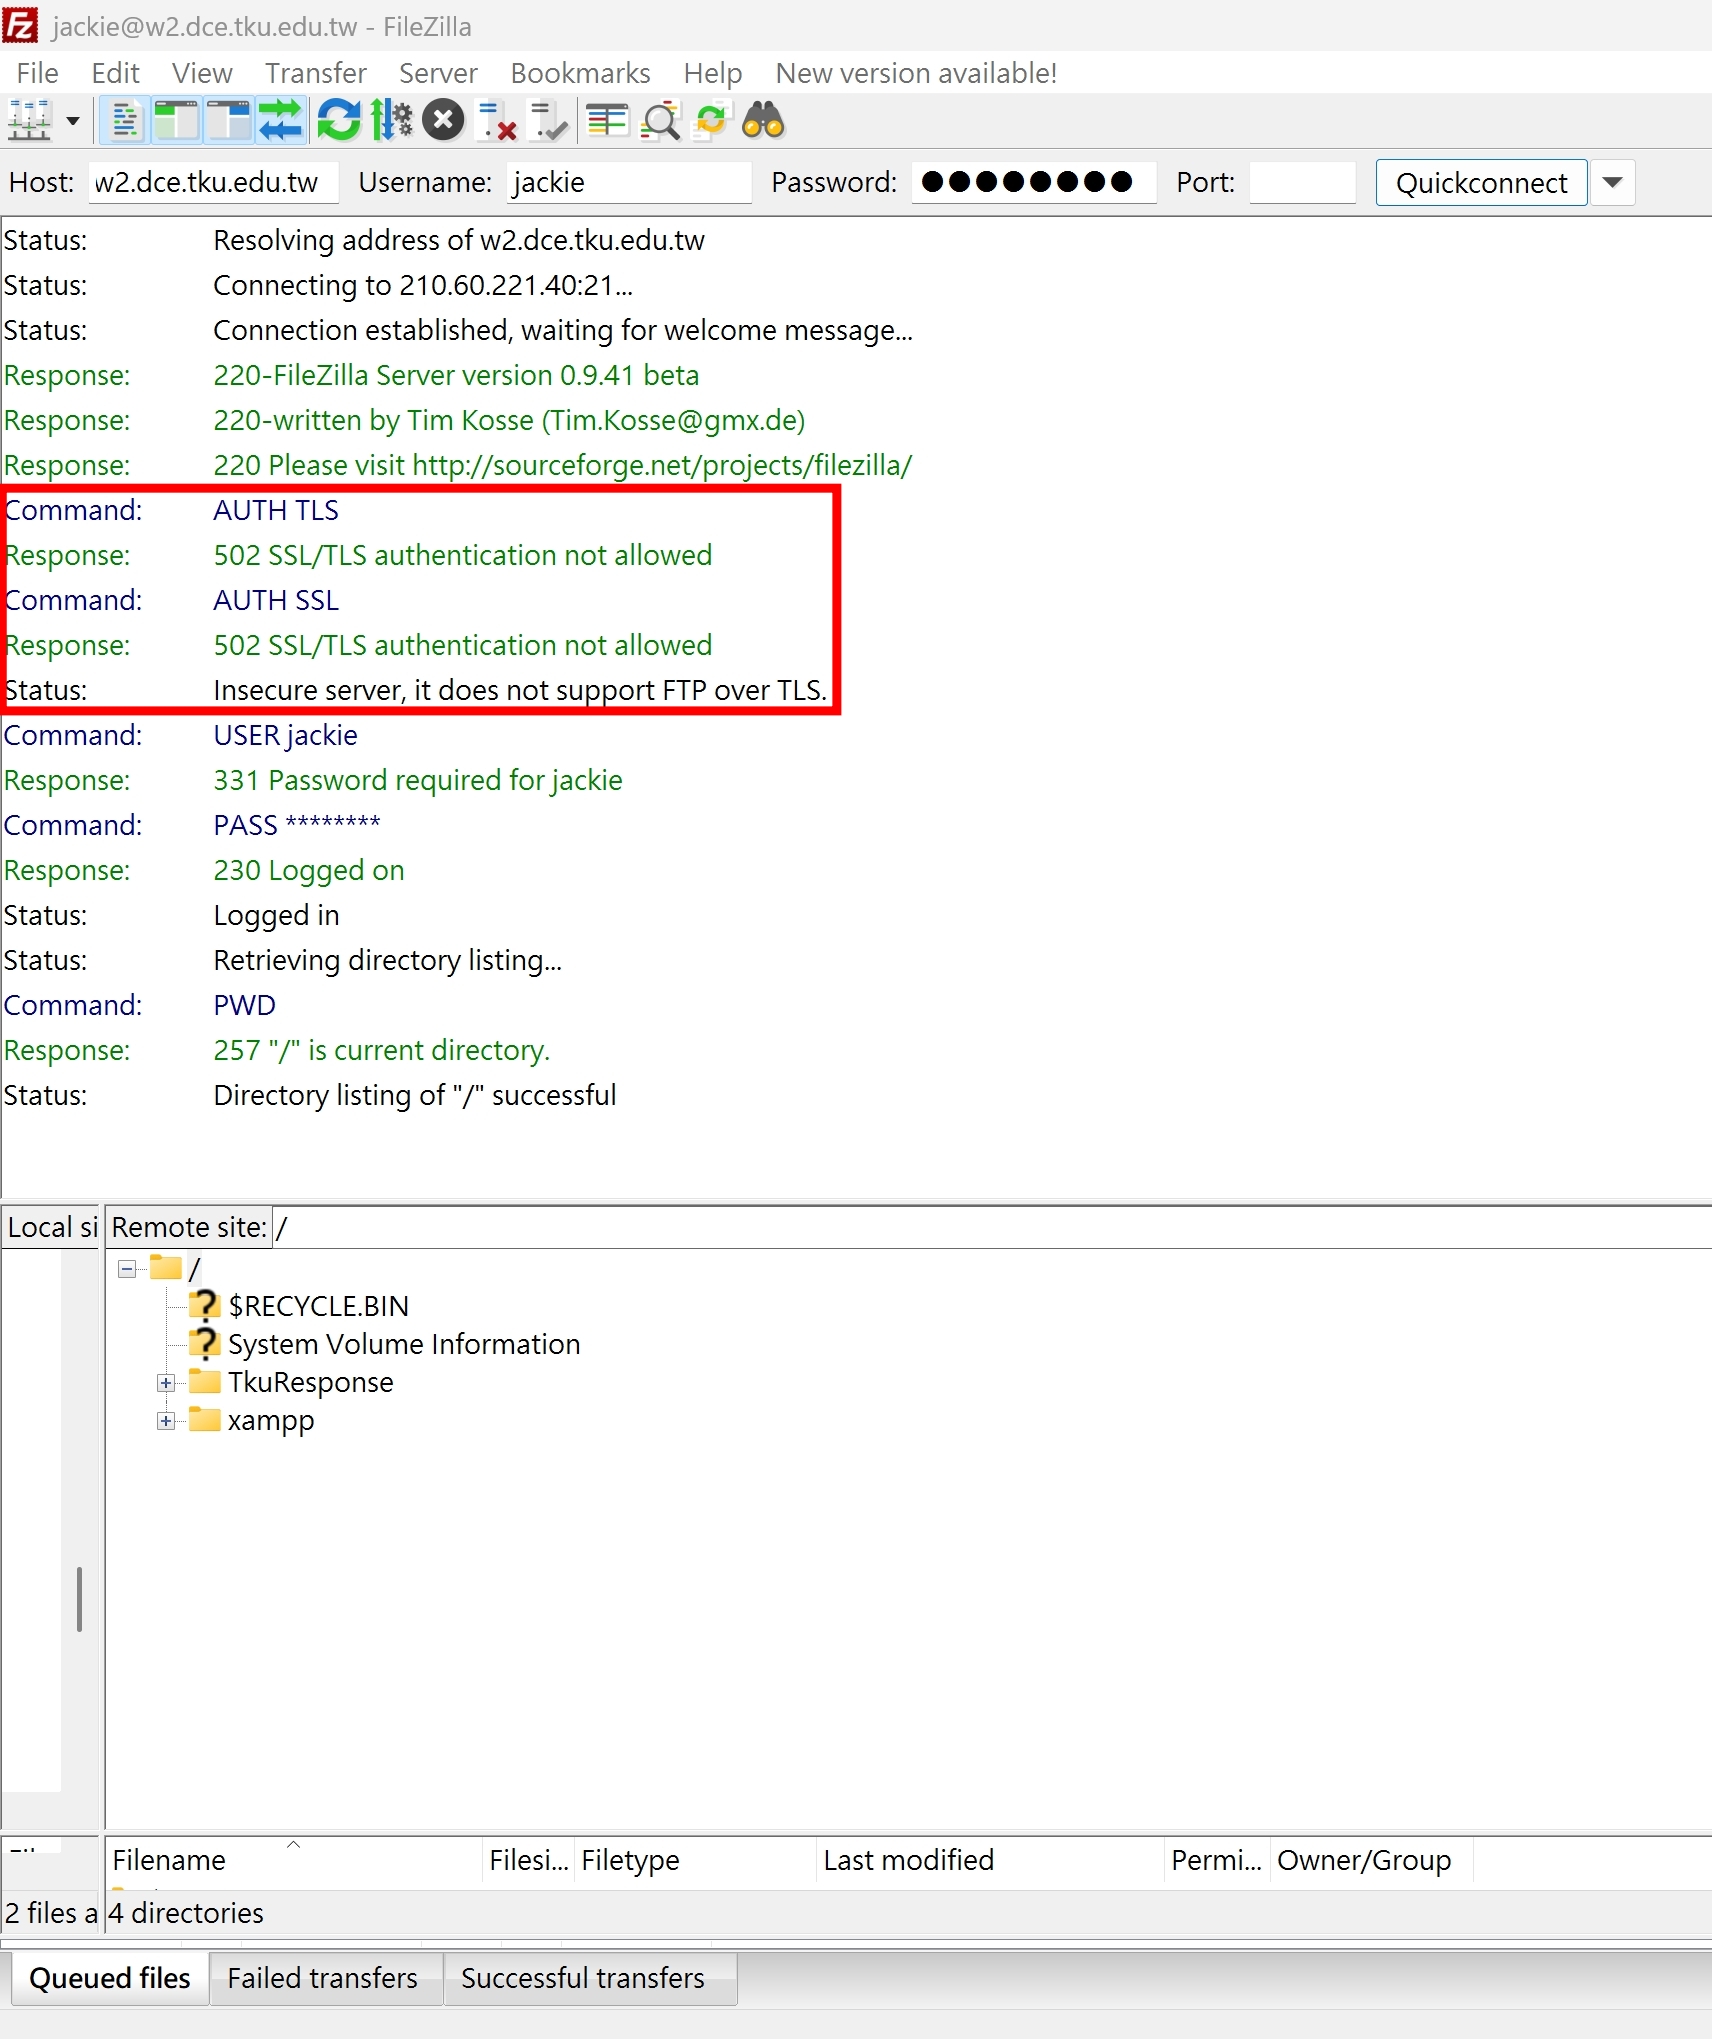Open the Site Manager

[29, 122]
